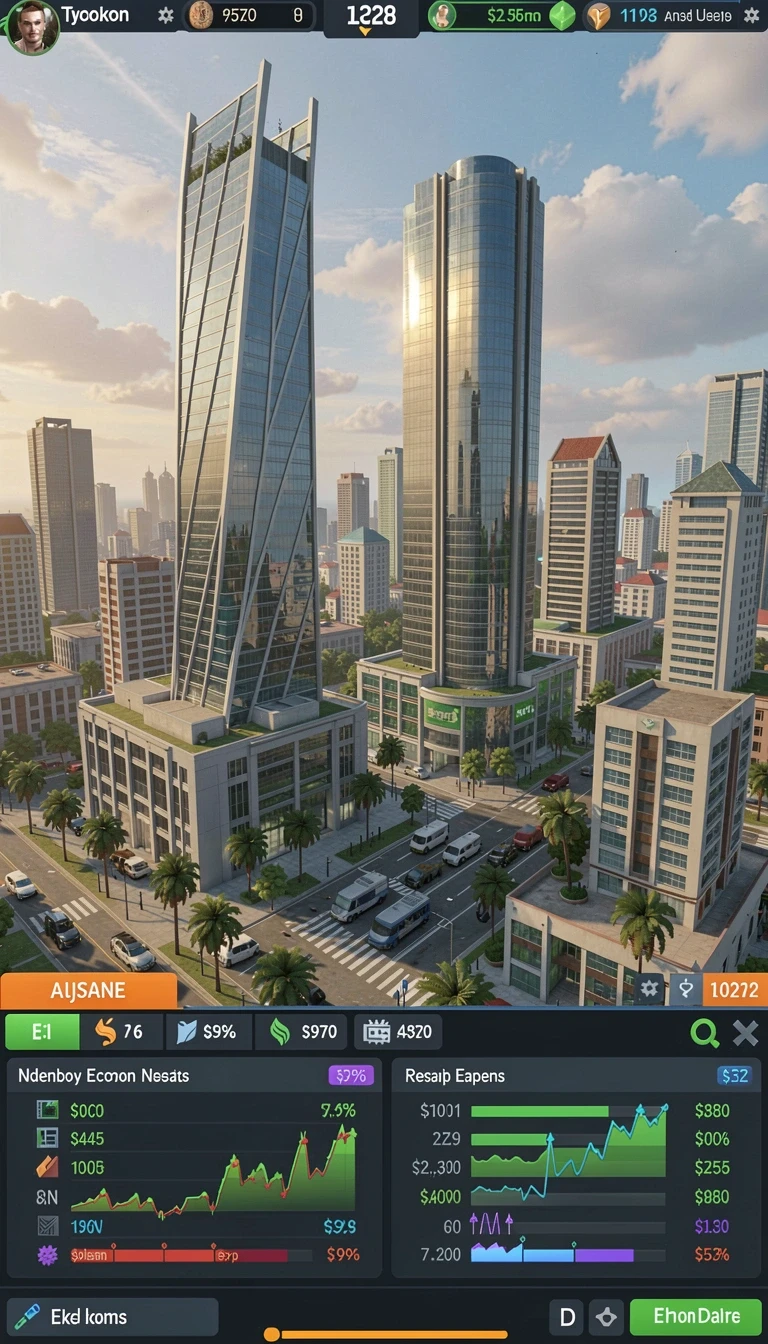
Task: Click the 7.6% value on left chart
Action: coord(338,1110)
